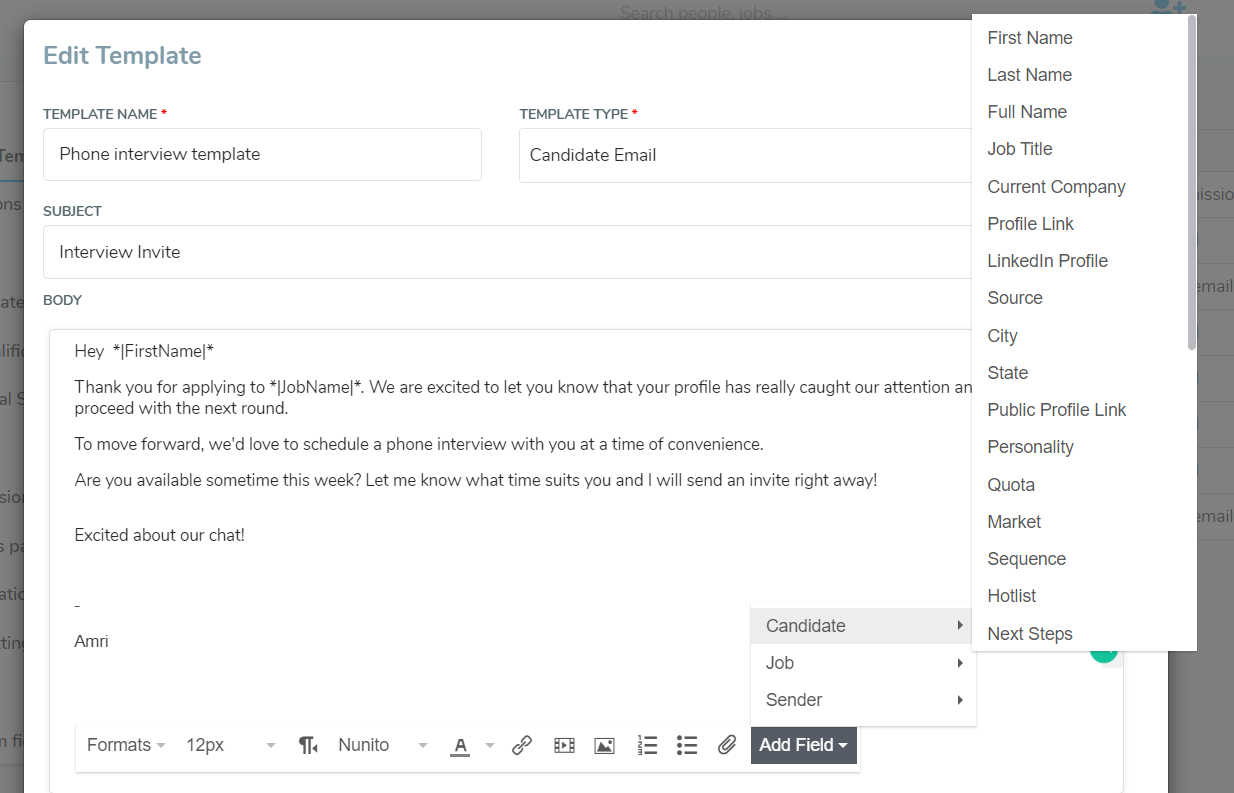Expand the text color picker arrow
Image resolution: width=1234 pixels, height=793 pixels.
(490, 745)
